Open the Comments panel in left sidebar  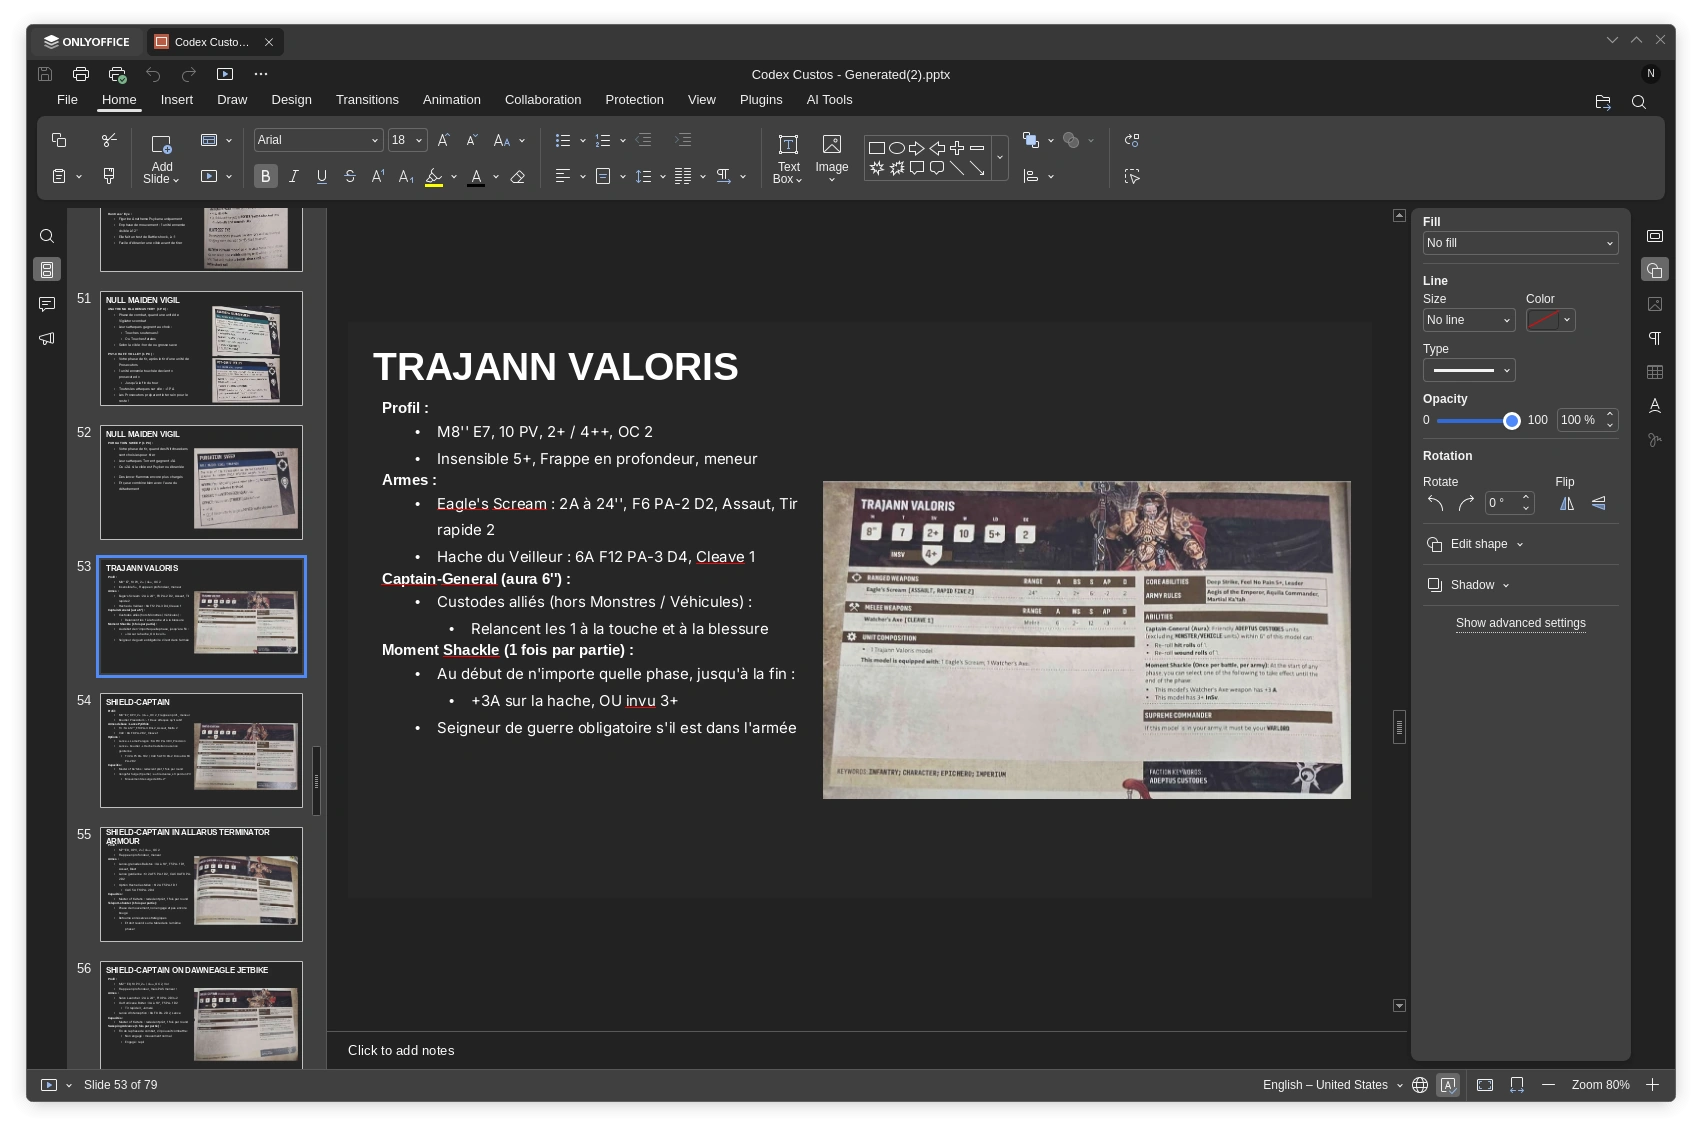coord(47,304)
